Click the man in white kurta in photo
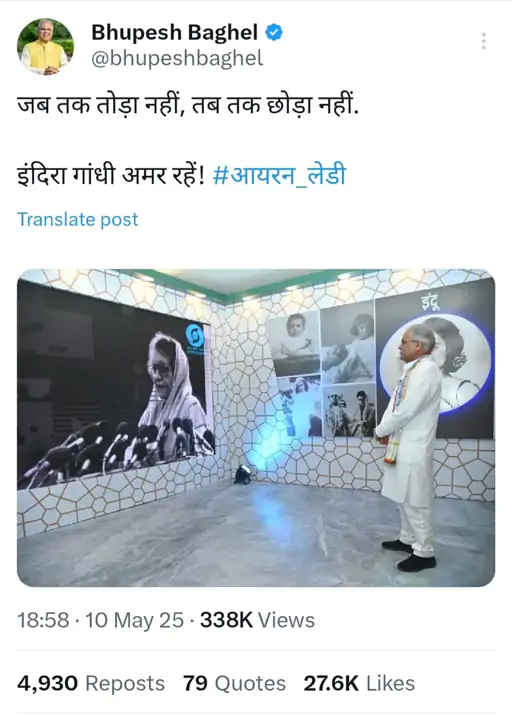The image size is (512, 715). tap(409, 447)
